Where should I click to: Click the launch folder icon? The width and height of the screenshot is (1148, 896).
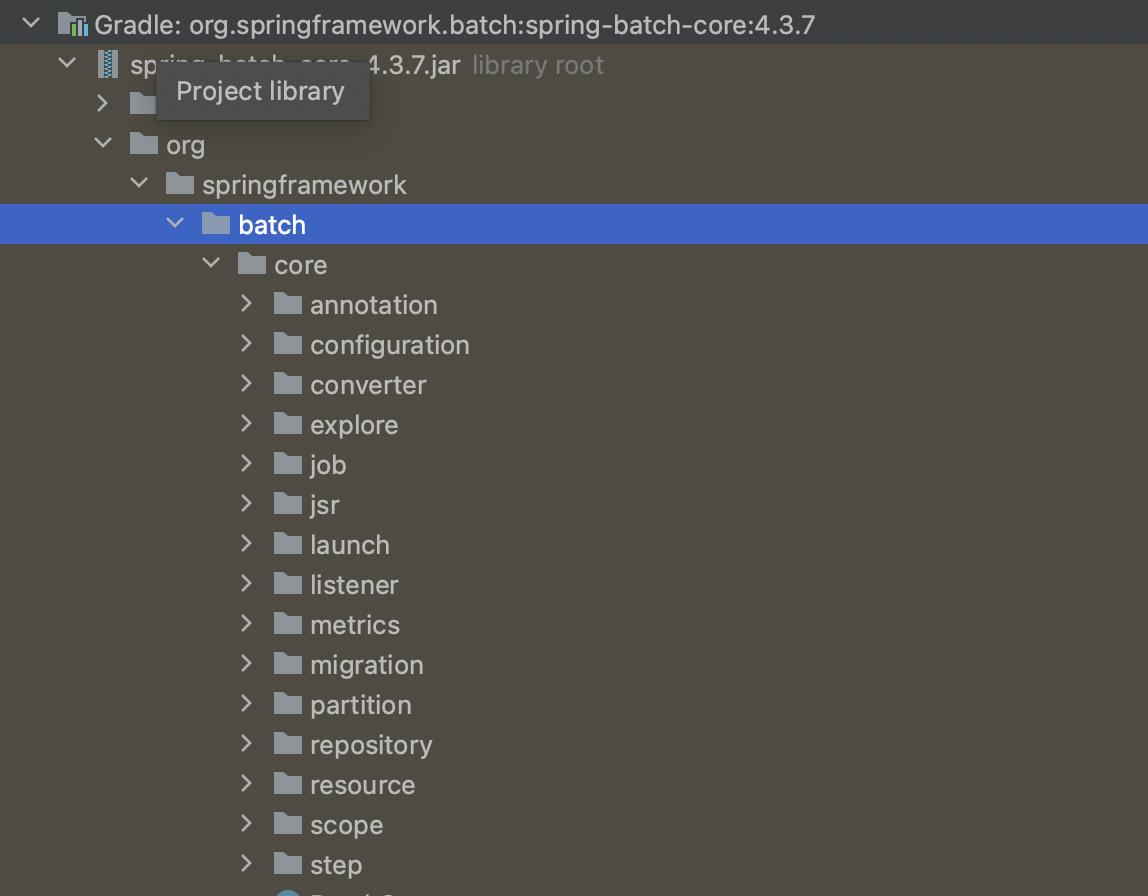(287, 543)
